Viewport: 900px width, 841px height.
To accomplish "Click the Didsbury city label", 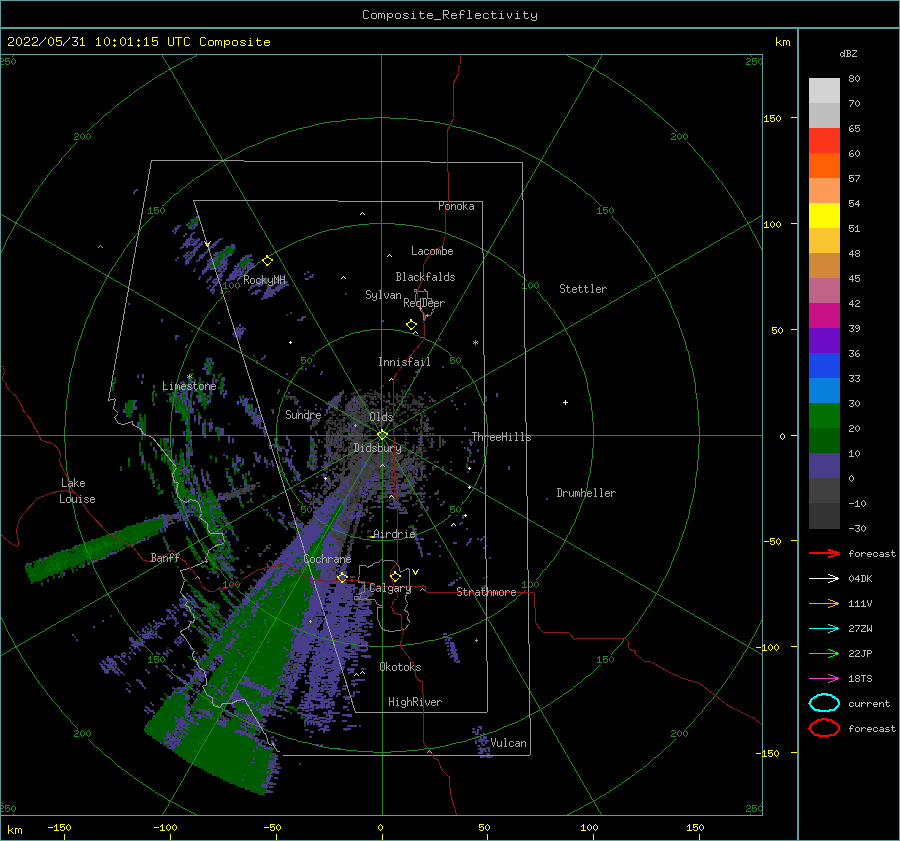I will (378, 448).
